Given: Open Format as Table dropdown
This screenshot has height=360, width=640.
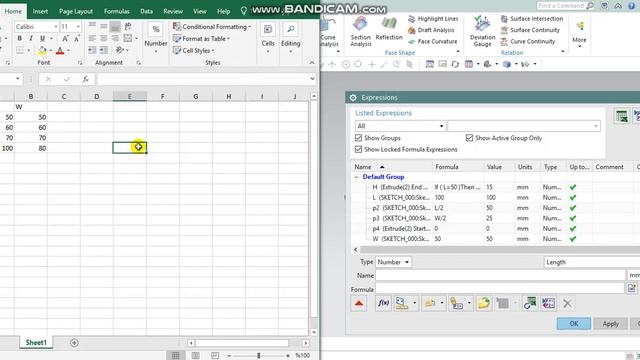Looking at the screenshot, I should point(201,38).
